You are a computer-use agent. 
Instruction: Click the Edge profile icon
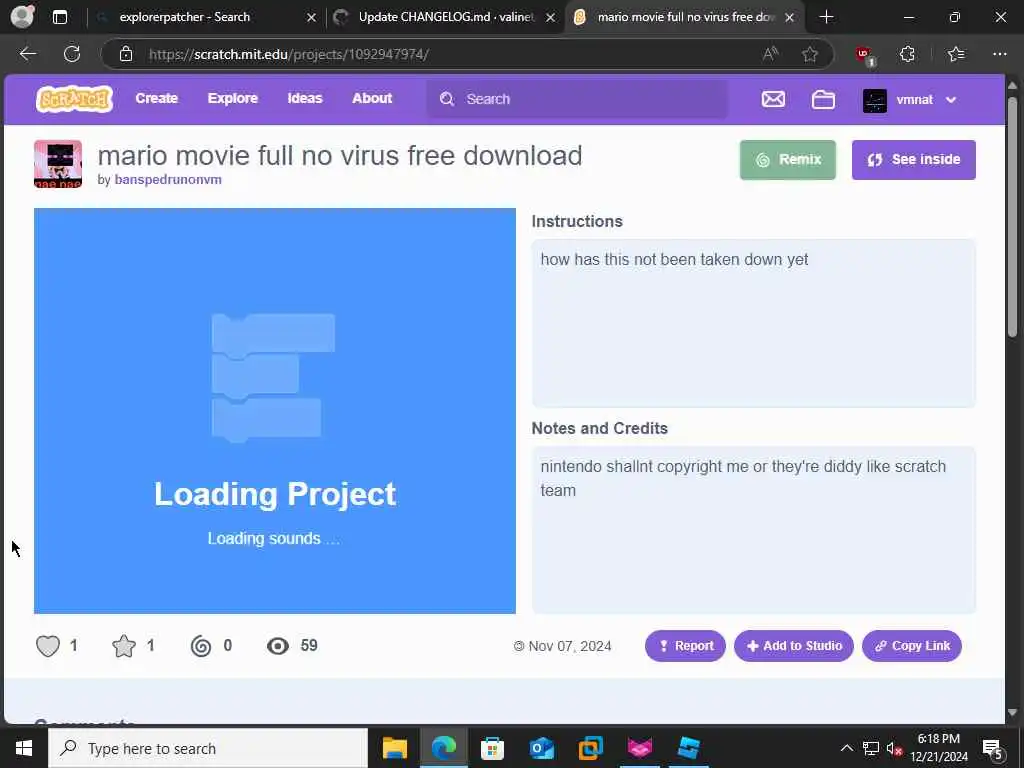click(23, 17)
